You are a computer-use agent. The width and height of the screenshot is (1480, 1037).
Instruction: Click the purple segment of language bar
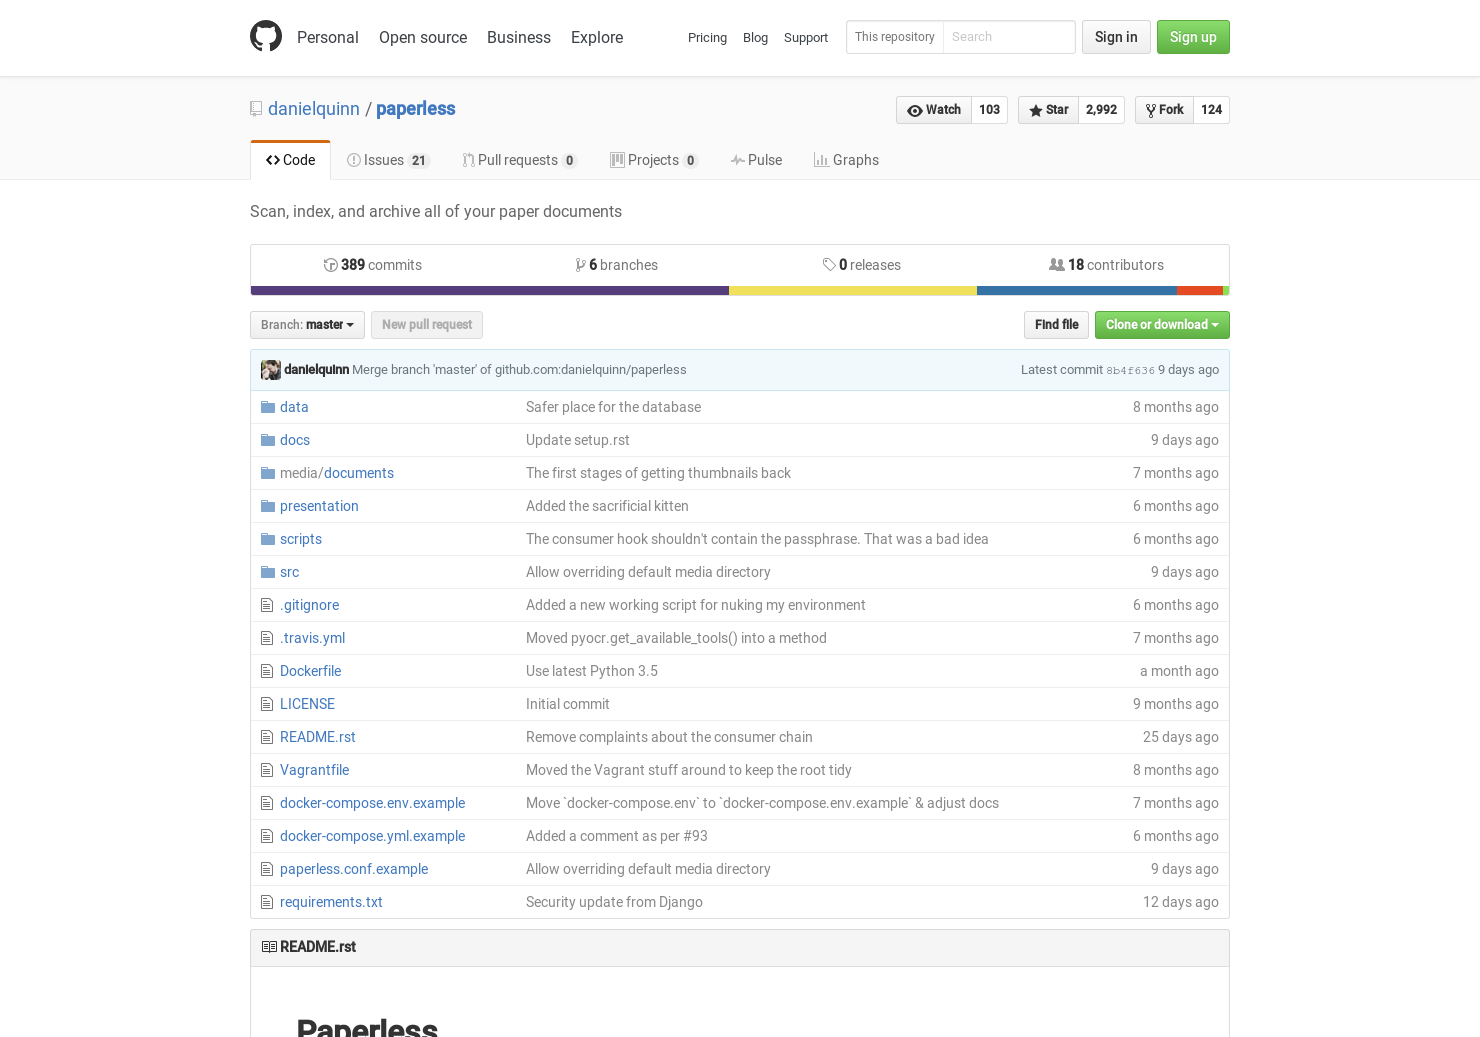click(x=490, y=291)
